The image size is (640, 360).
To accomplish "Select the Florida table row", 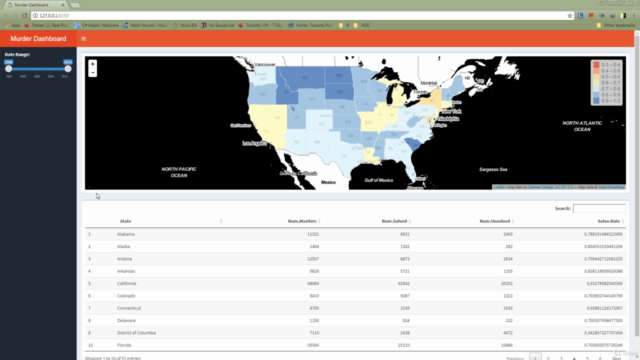I will click(355, 345).
